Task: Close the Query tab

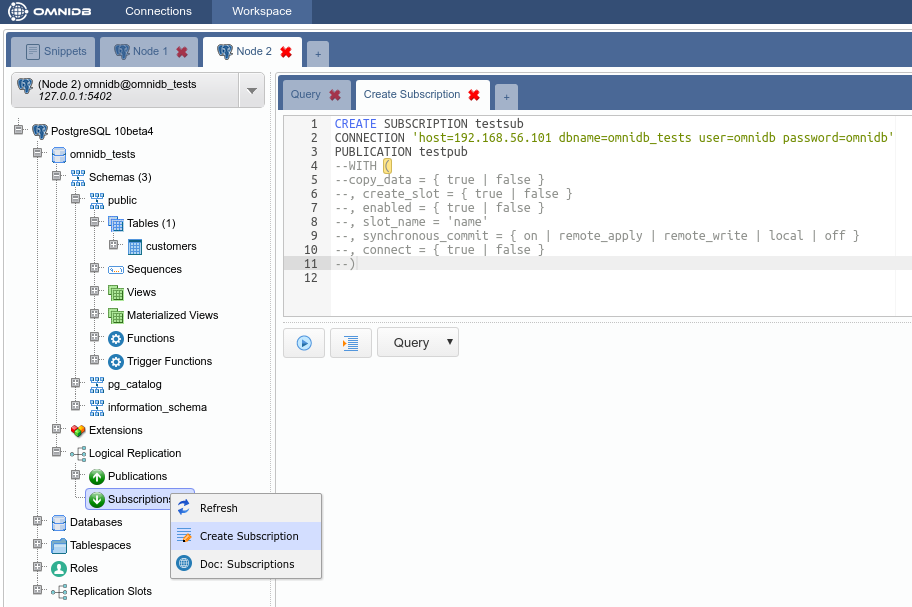Action: (335, 95)
